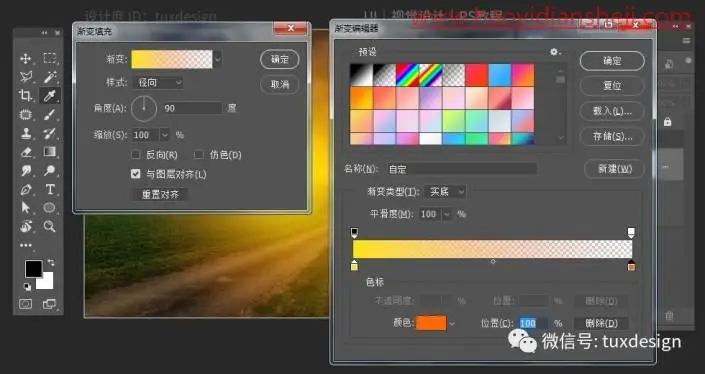Viewport: 705px width, 374px height.
Task: Select the Eraser tool
Action: point(26,152)
